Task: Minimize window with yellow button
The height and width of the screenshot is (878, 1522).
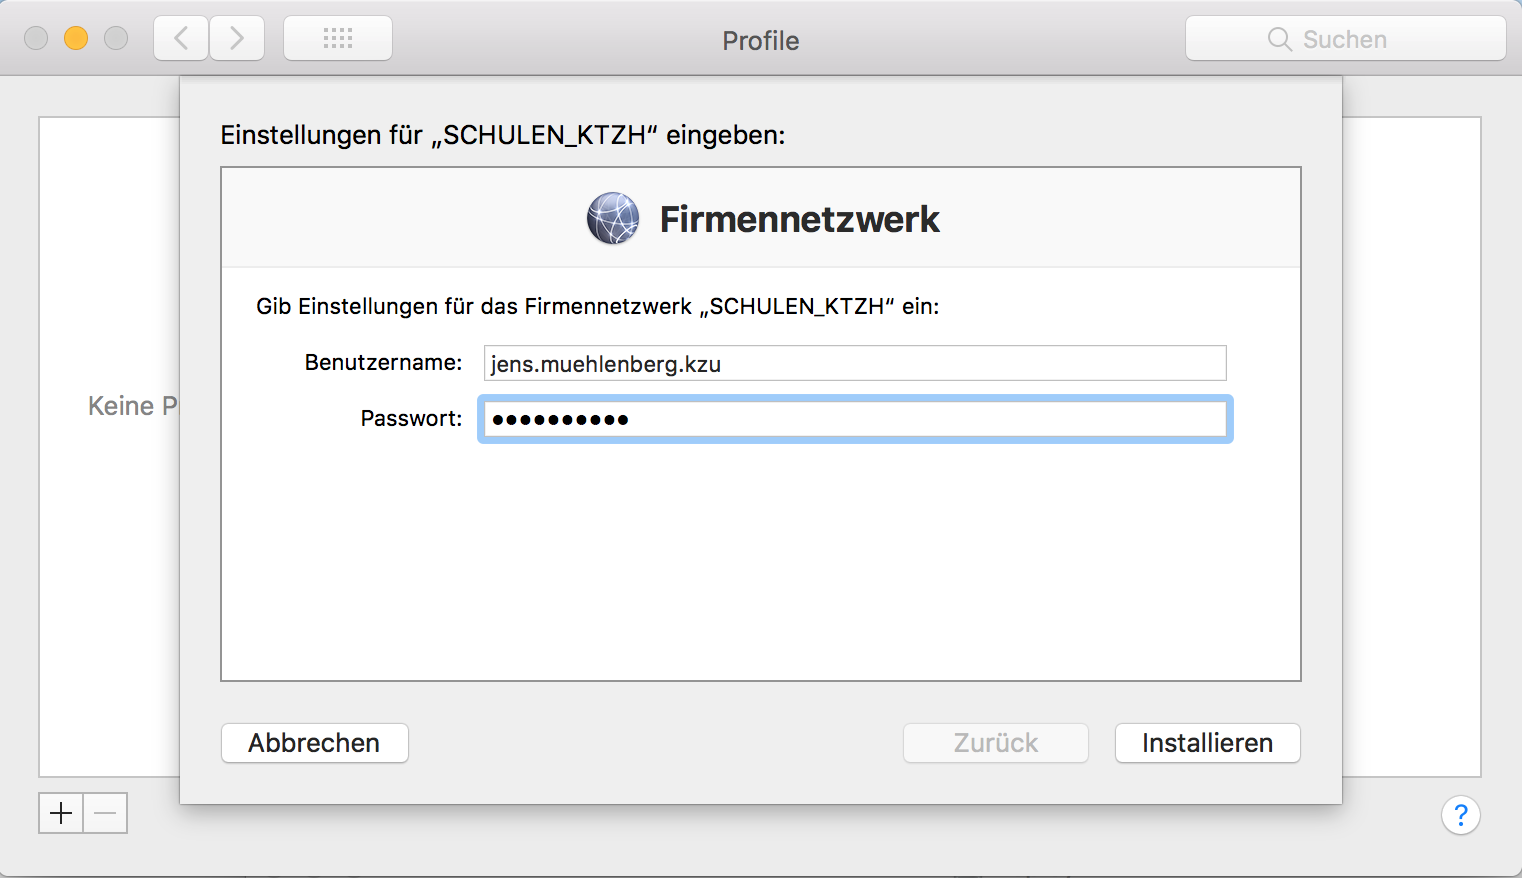Action: tap(76, 38)
